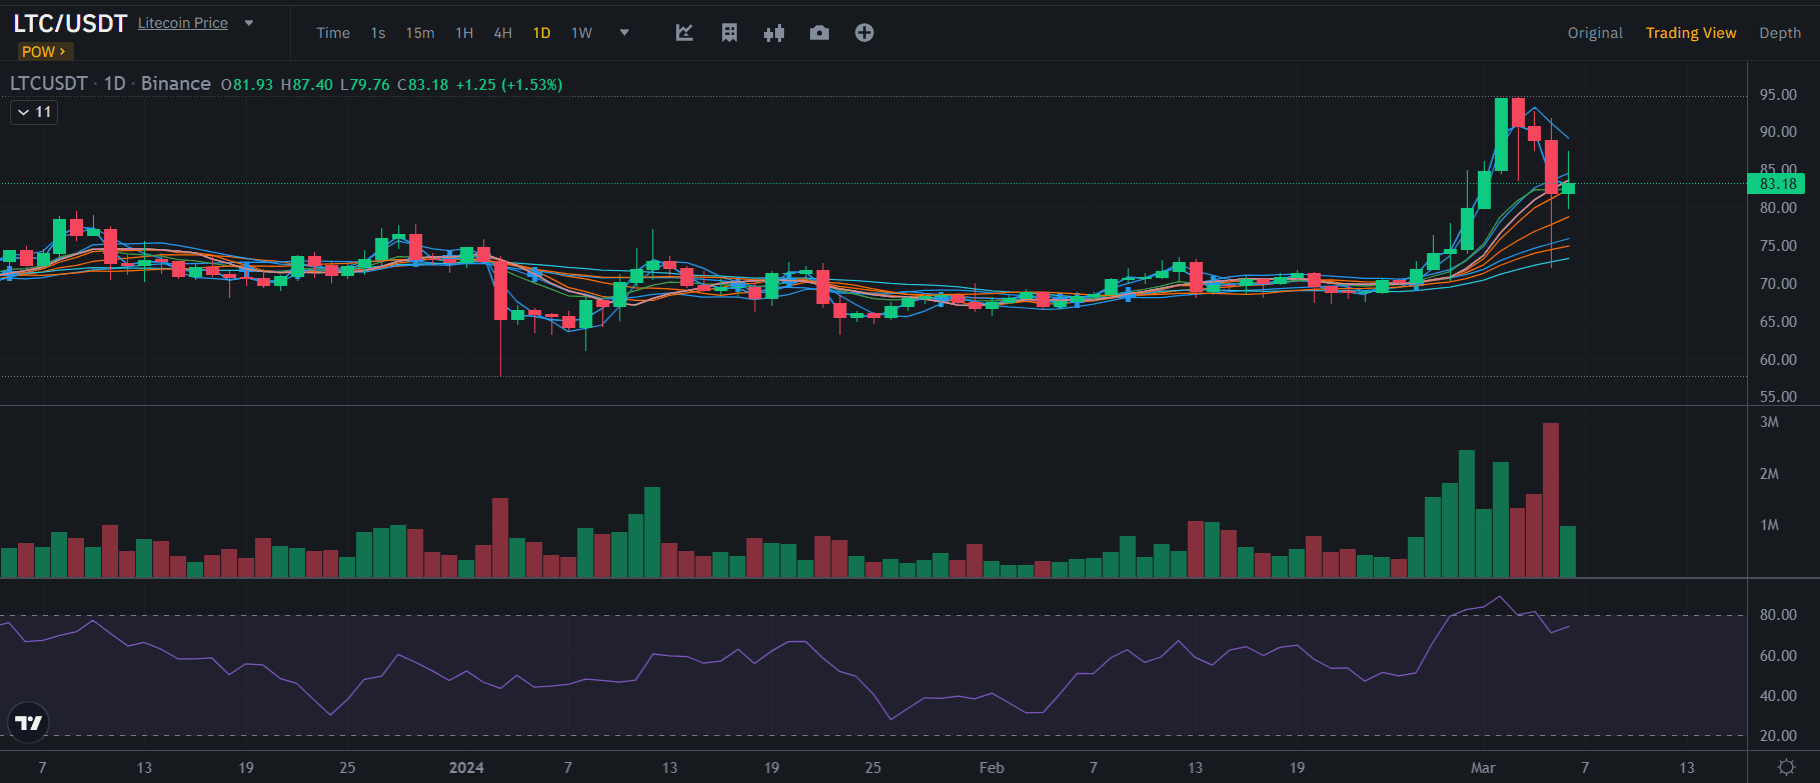This screenshot has width=1820, height=783.
Task: Open the technical indicators chart icon
Action: [684, 33]
